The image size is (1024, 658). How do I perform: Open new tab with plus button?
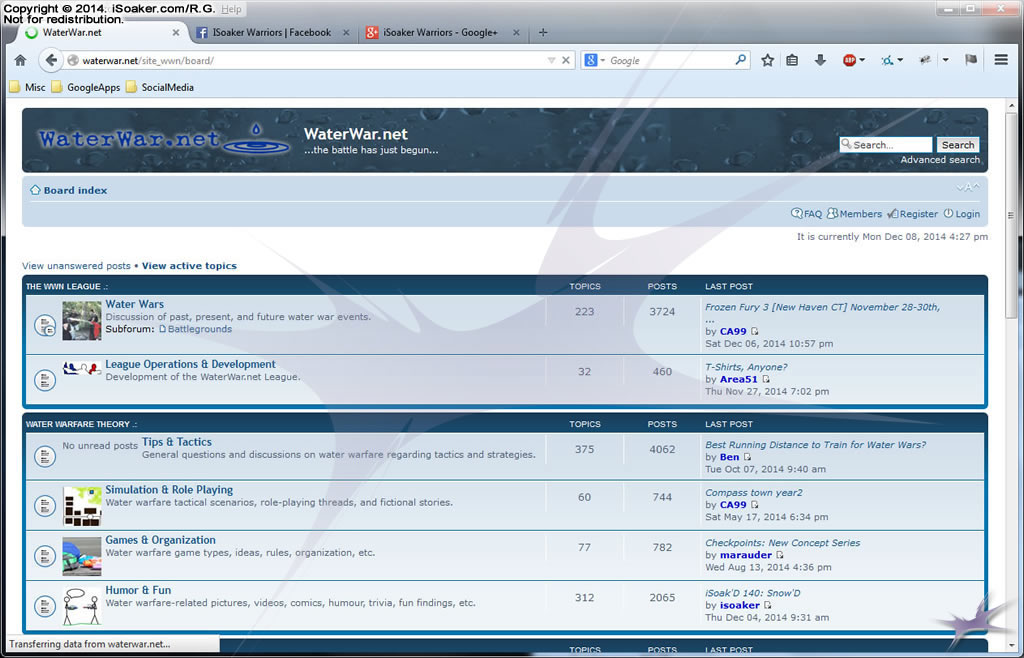click(x=543, y=33)
